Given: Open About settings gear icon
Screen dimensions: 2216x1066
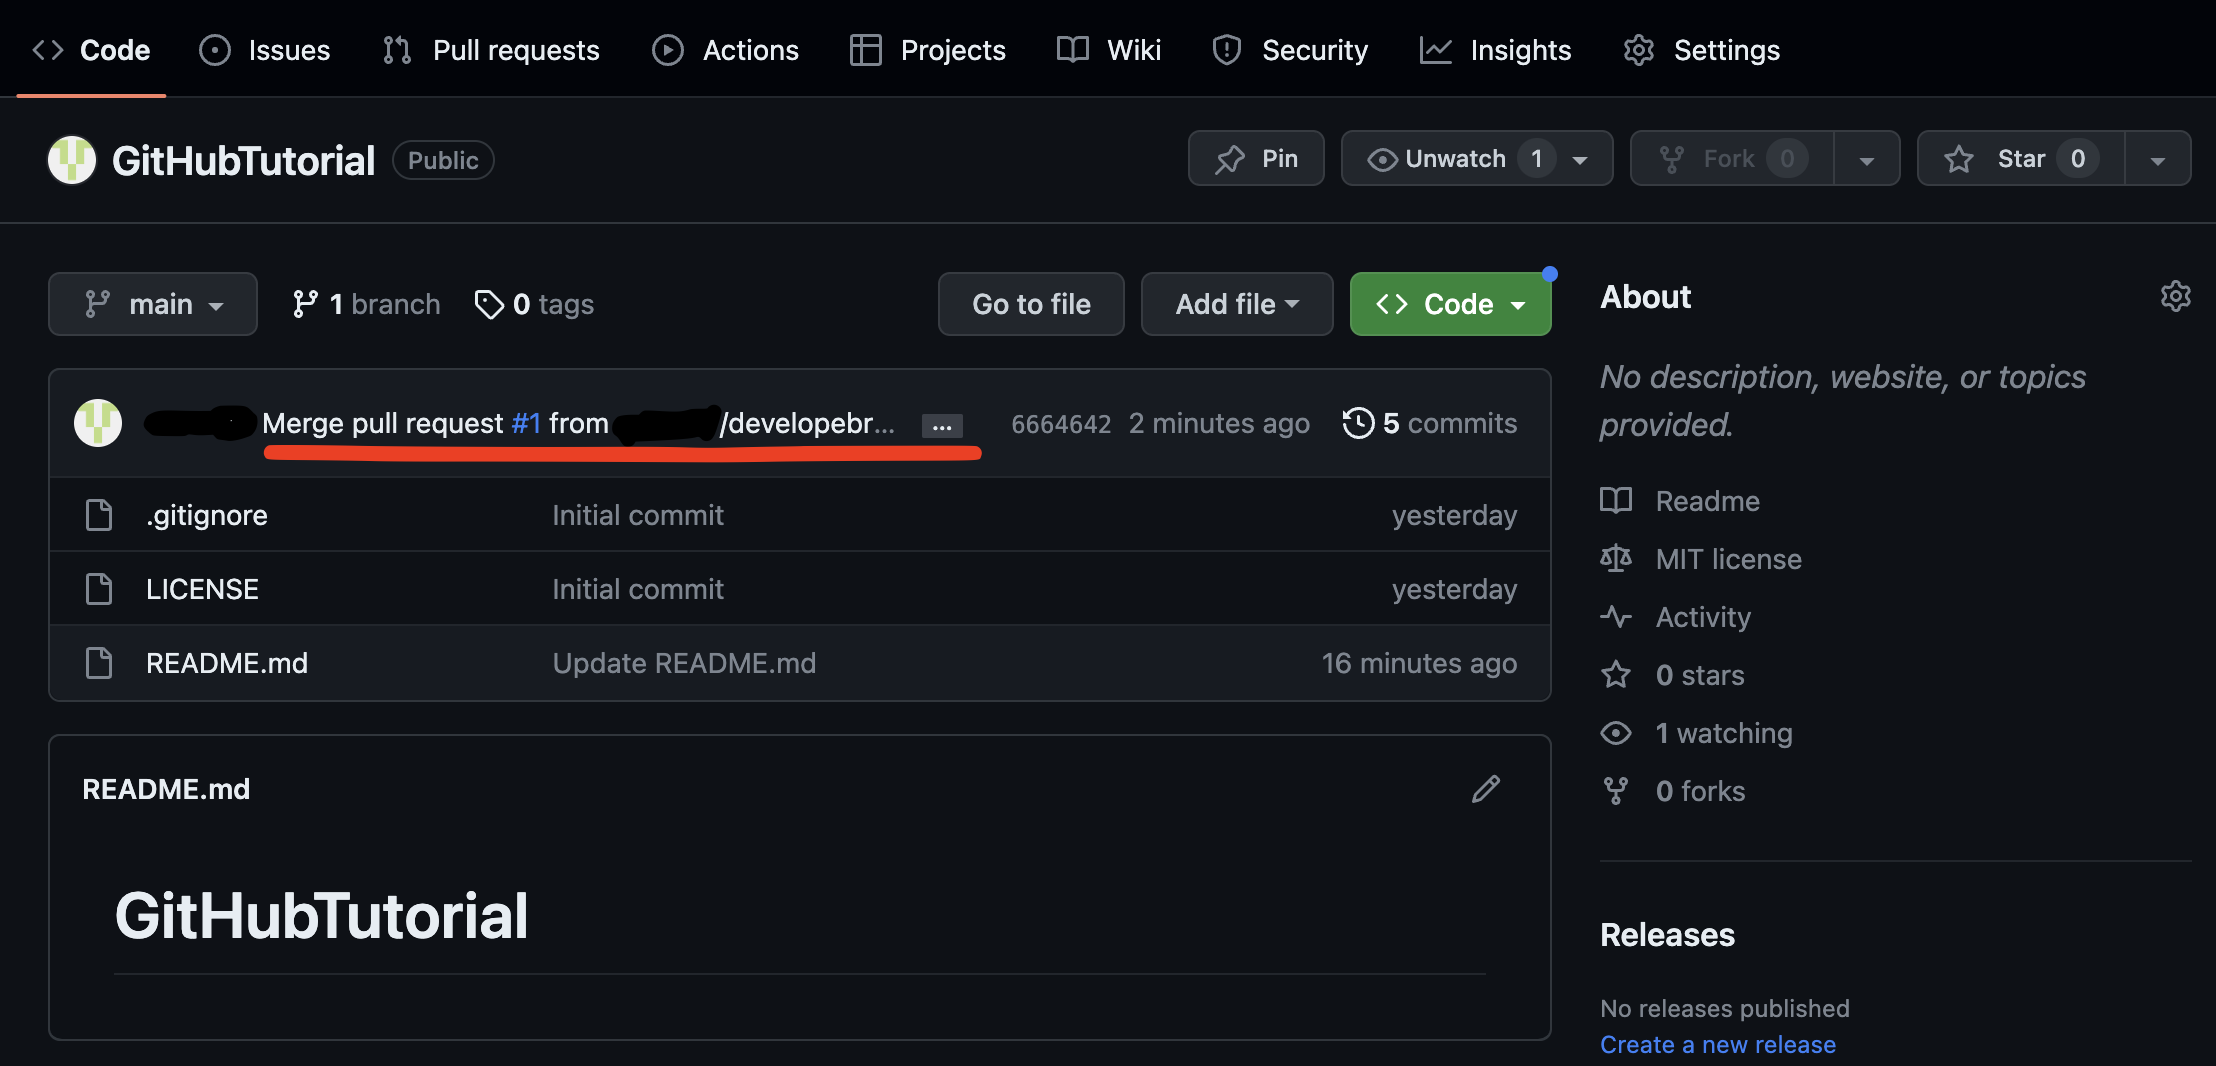Looking at the screenshot, I should 2175,296.
